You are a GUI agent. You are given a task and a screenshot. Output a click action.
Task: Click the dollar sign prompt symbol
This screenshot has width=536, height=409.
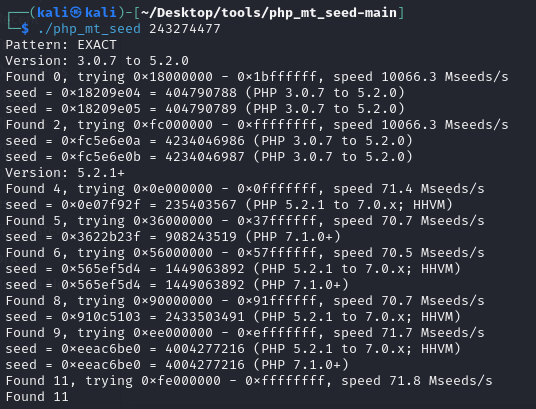point(25,29)
